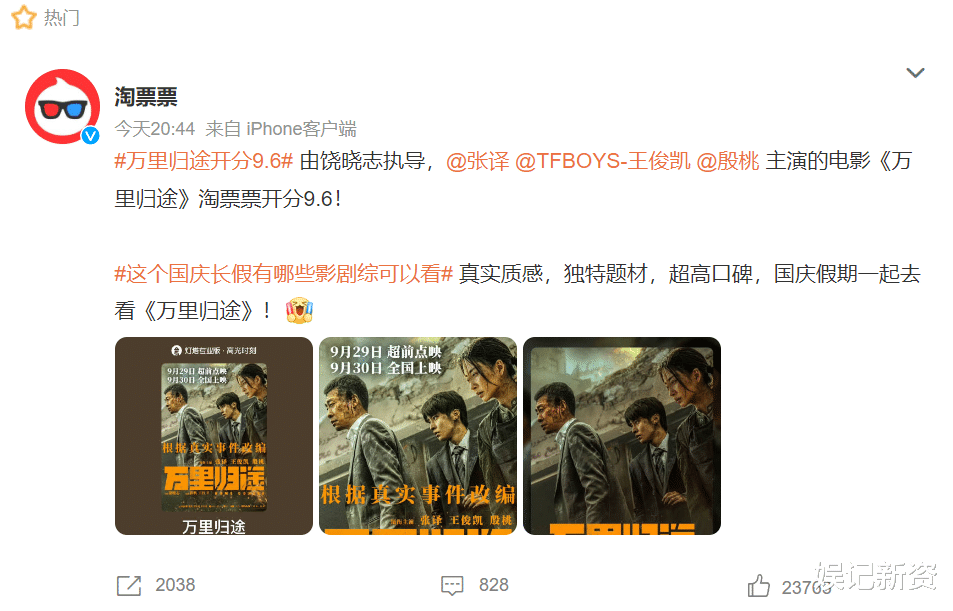953x611 pixels.
Task: Open the 热门 label
Action: click(x=61, y=18)
